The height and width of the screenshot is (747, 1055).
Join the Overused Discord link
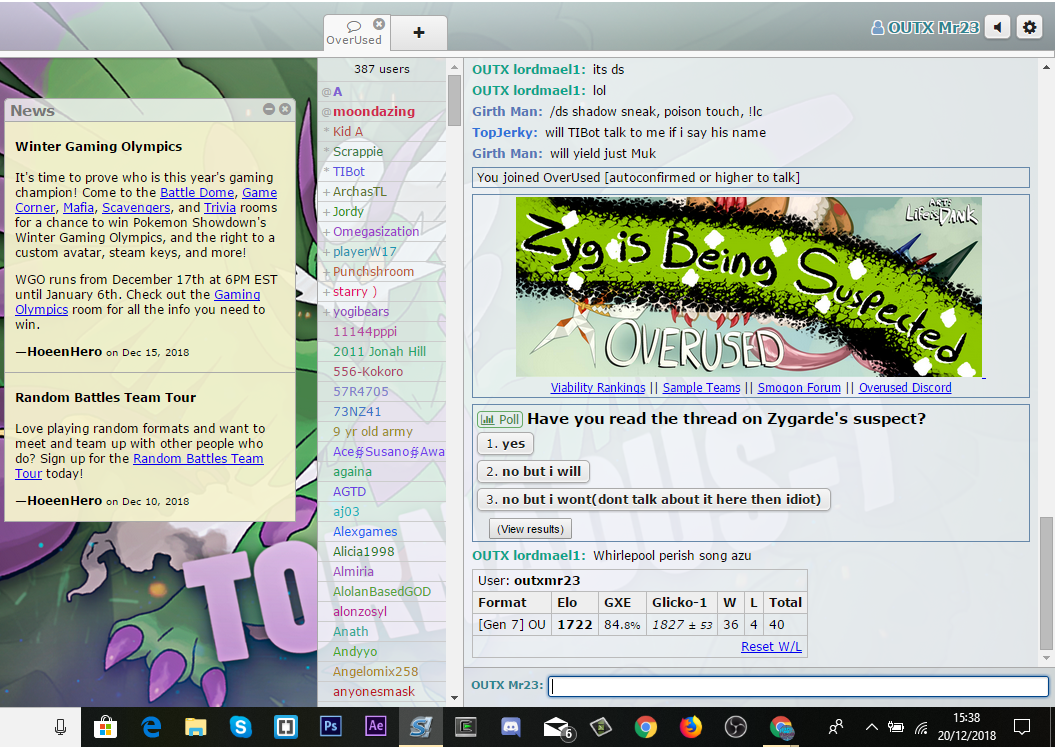click(905, 388)
